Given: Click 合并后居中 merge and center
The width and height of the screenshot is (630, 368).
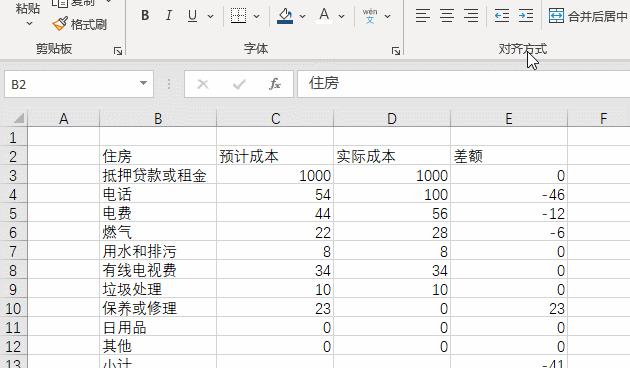Looking at the screenshot, I should point(588,16).
